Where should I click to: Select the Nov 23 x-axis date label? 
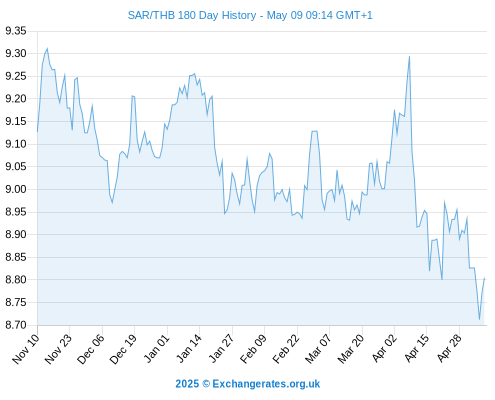(58, 349)
